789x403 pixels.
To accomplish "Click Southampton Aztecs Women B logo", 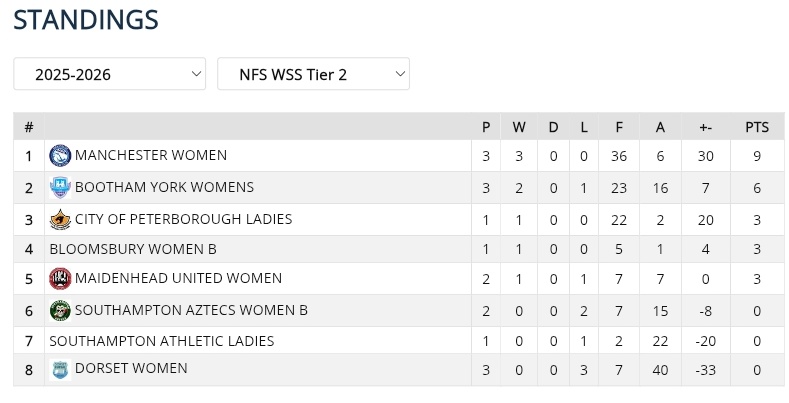I will [x=60, y=311].
